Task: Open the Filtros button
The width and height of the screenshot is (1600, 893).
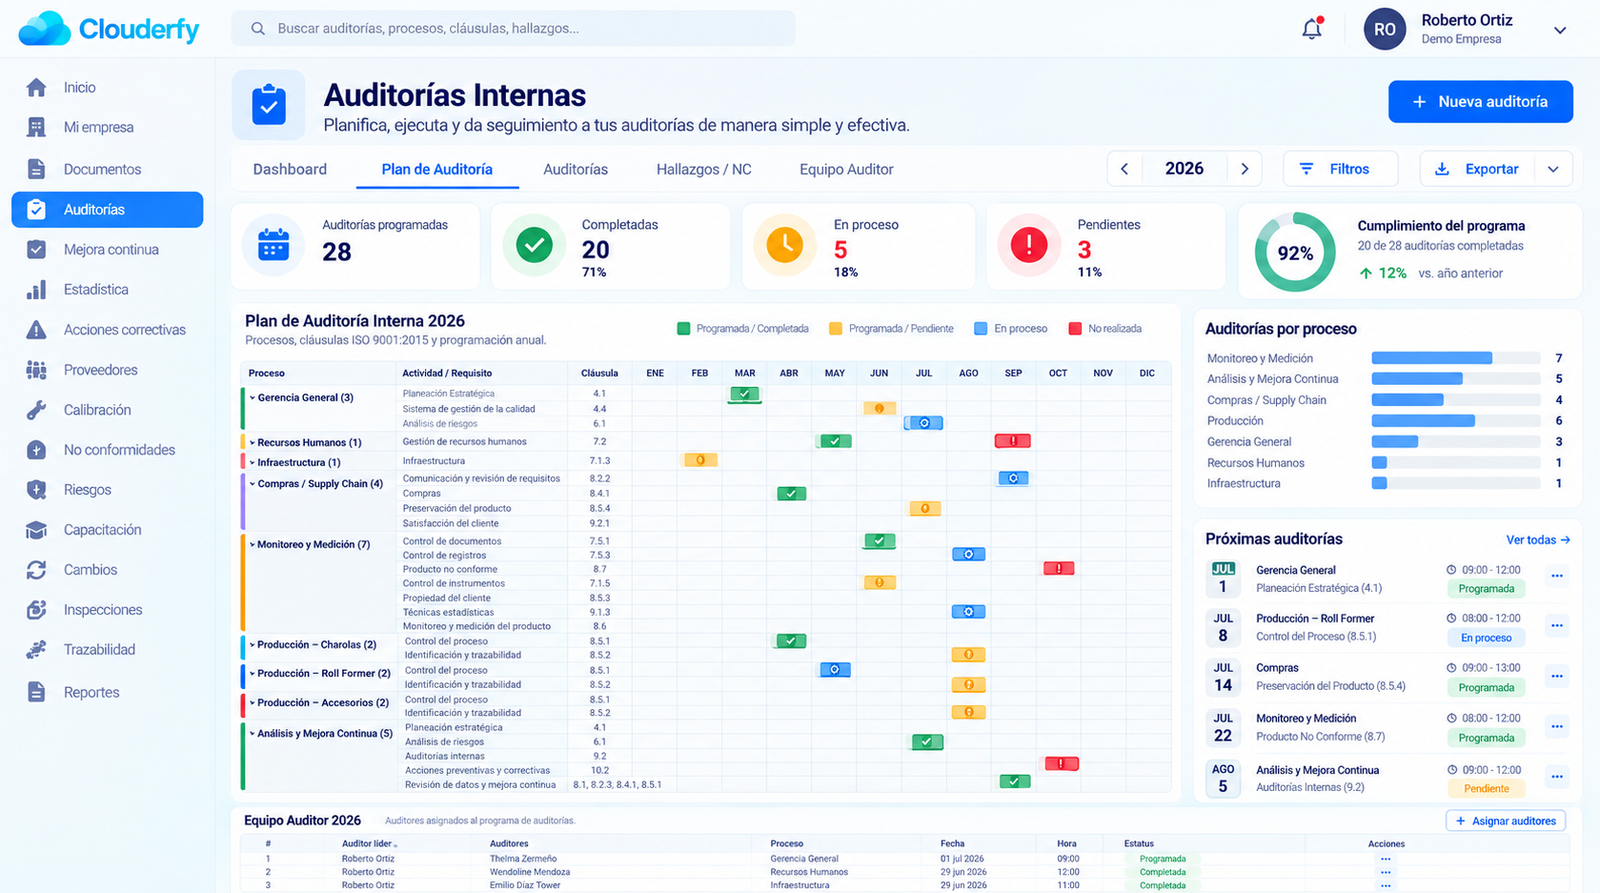Action: [1340, 169]
